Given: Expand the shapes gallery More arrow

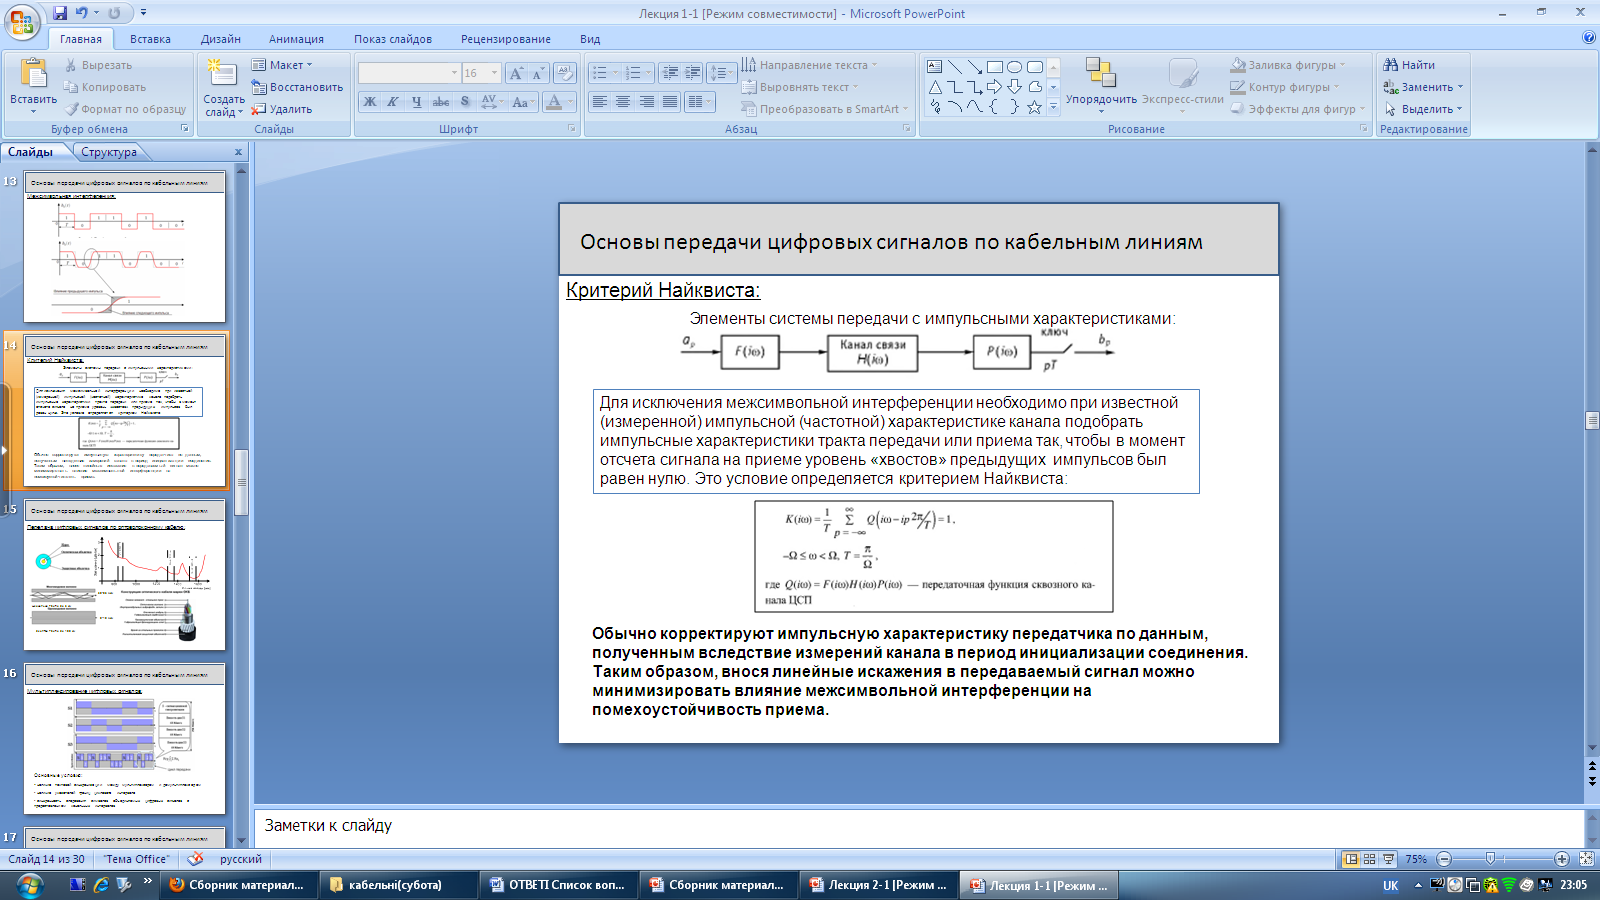Looking at the screenshot, I should click(x=1053, y=107).
